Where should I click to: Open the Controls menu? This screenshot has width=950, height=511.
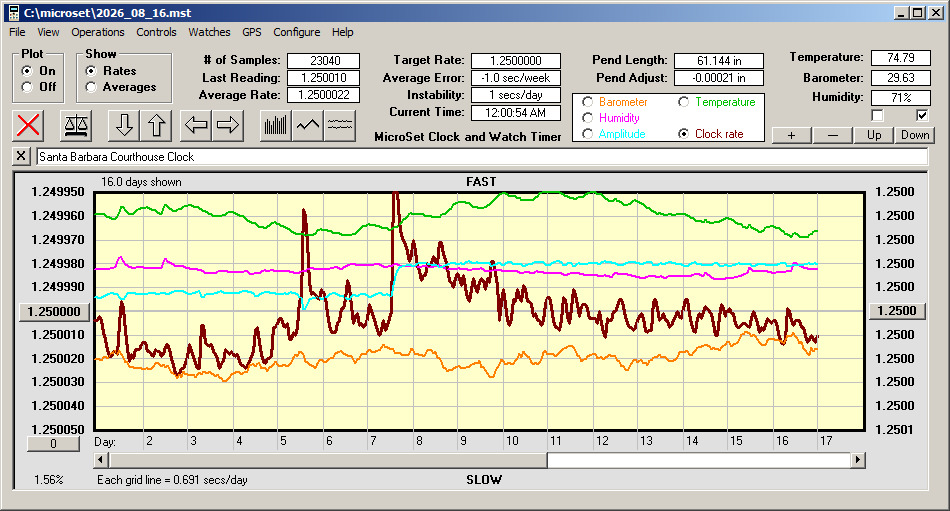click(156, 32)
